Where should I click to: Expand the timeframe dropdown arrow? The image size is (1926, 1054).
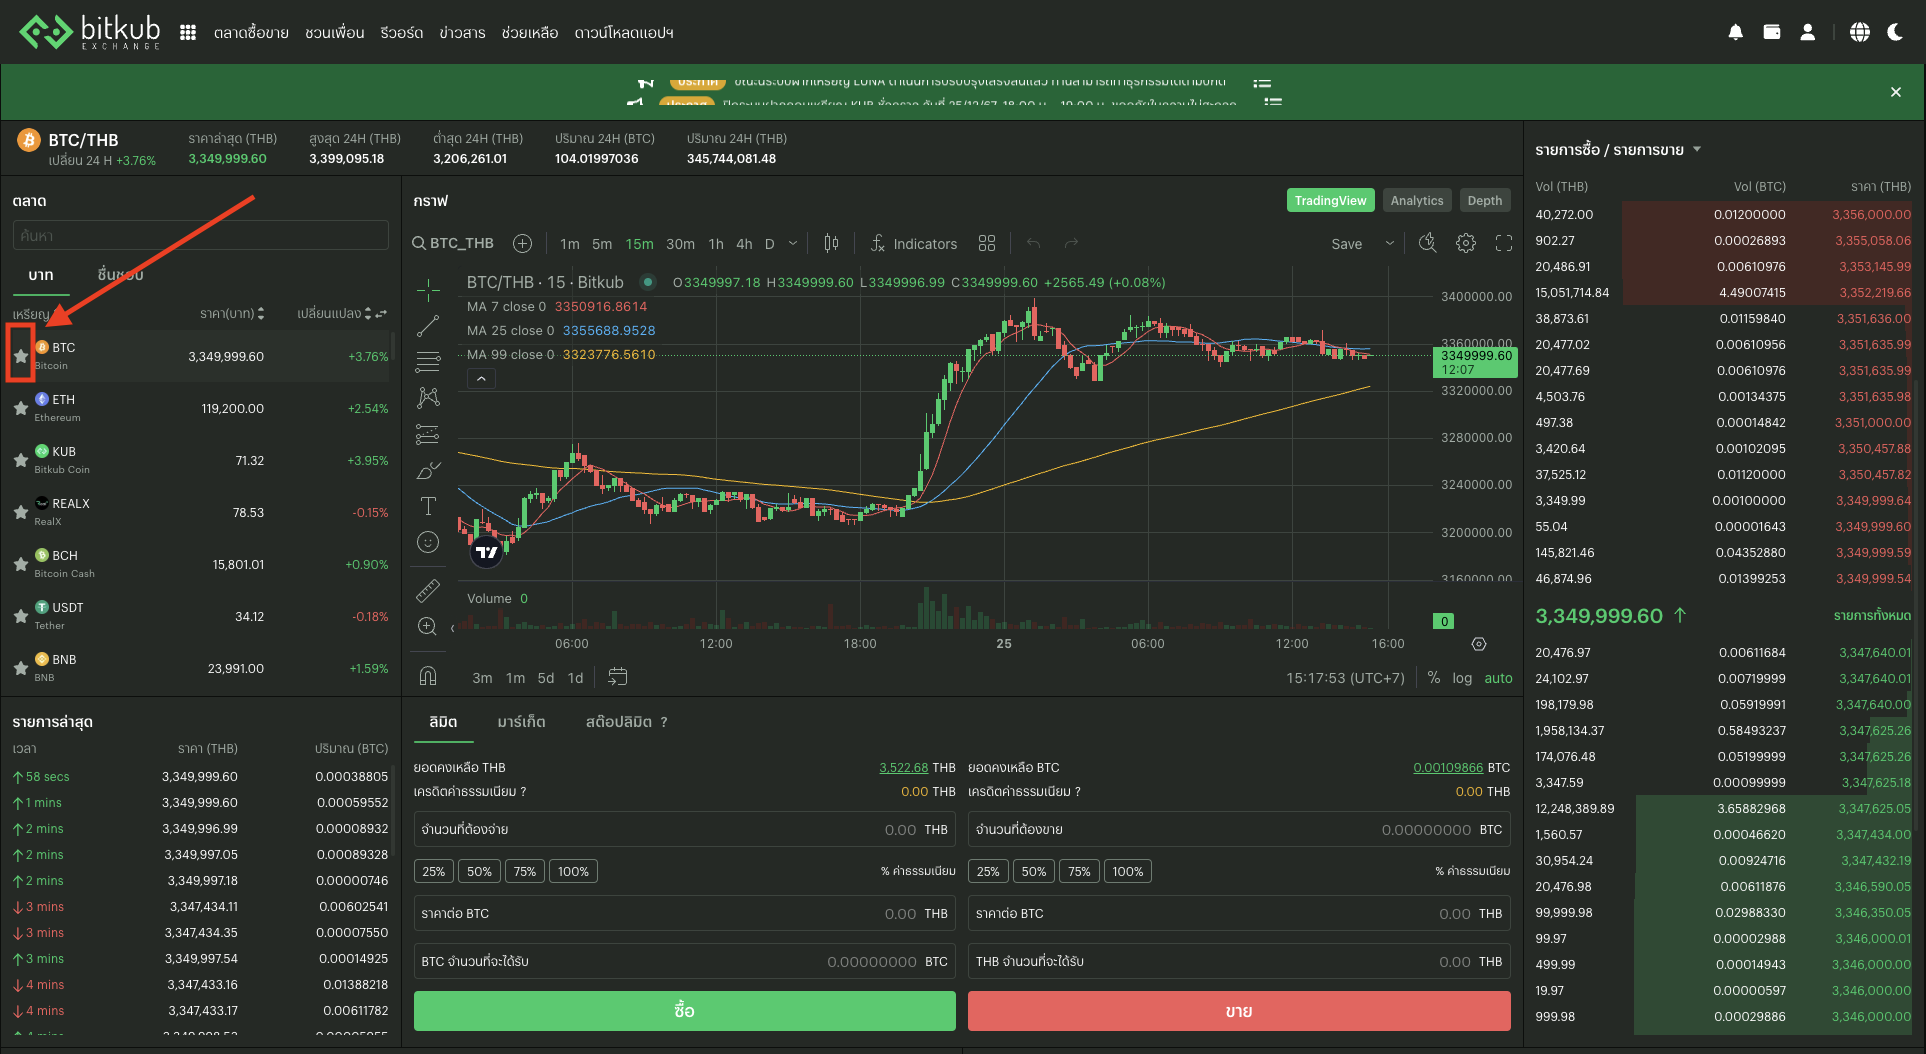(x=793, y=243)
